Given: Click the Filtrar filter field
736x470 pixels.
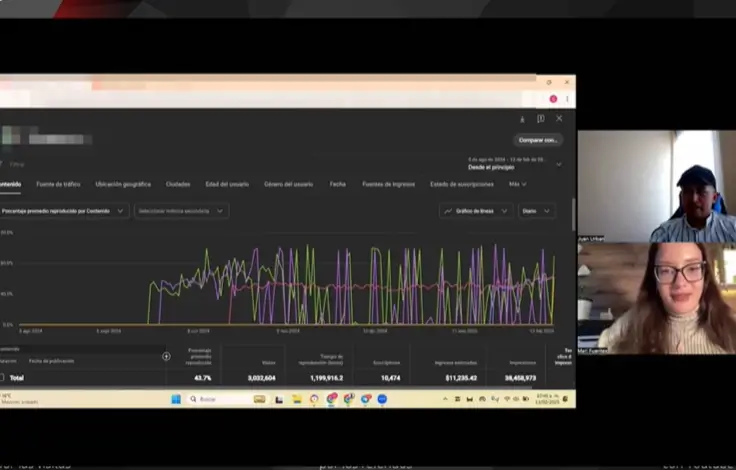Looking at the screenshot, I should click(x=17, y=164).
